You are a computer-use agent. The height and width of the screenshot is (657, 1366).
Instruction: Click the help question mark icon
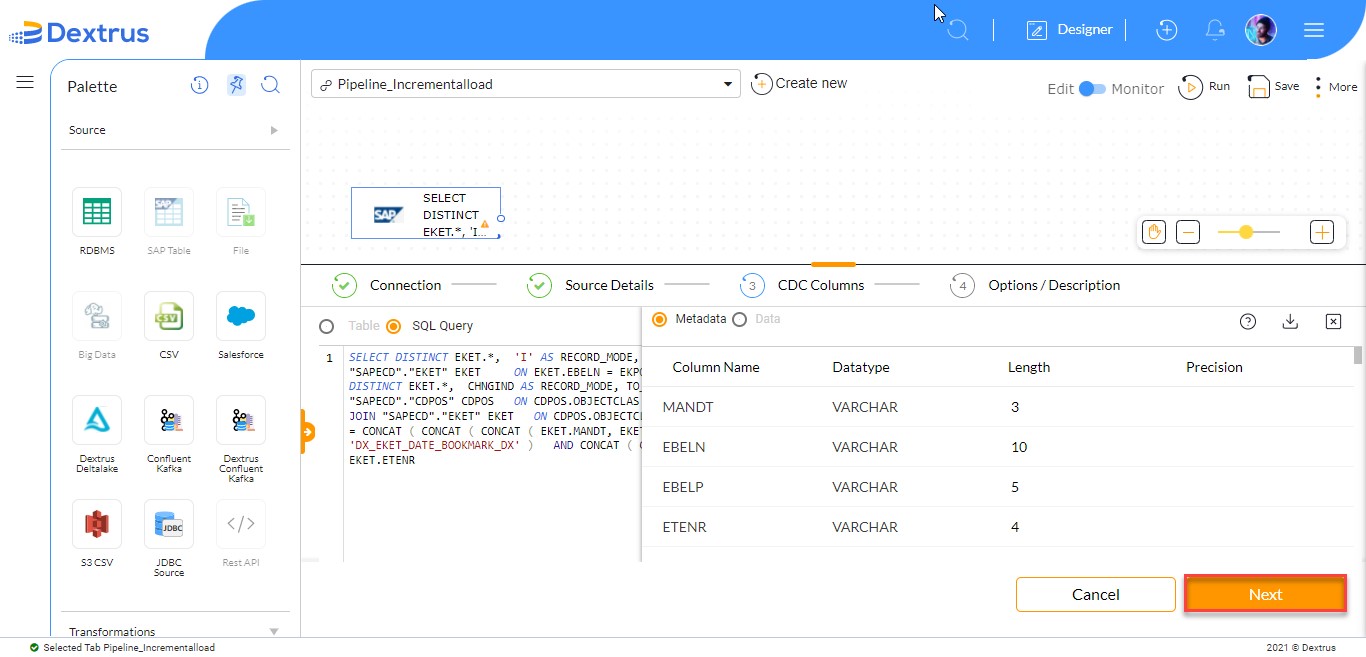coord(1248,321)
